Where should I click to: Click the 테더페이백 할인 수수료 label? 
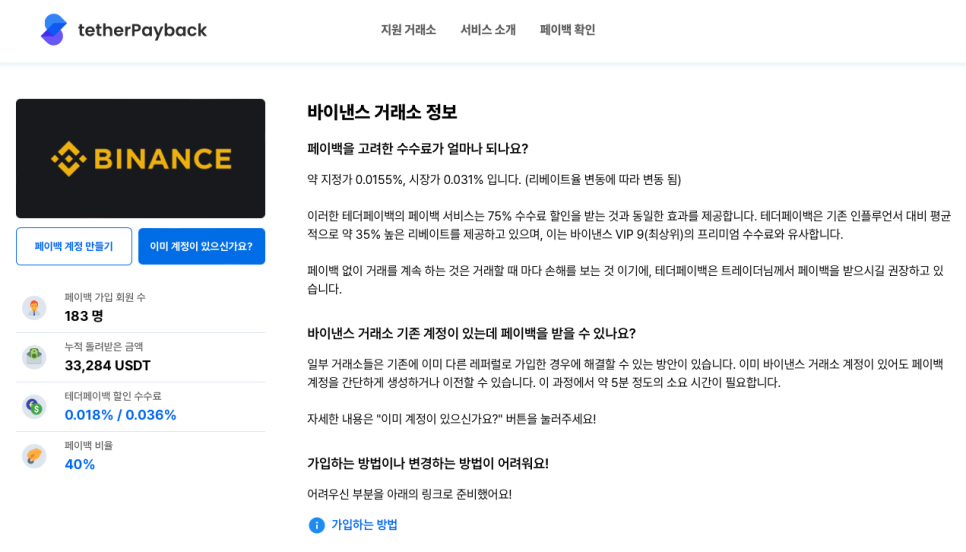(x=113, y=396)
